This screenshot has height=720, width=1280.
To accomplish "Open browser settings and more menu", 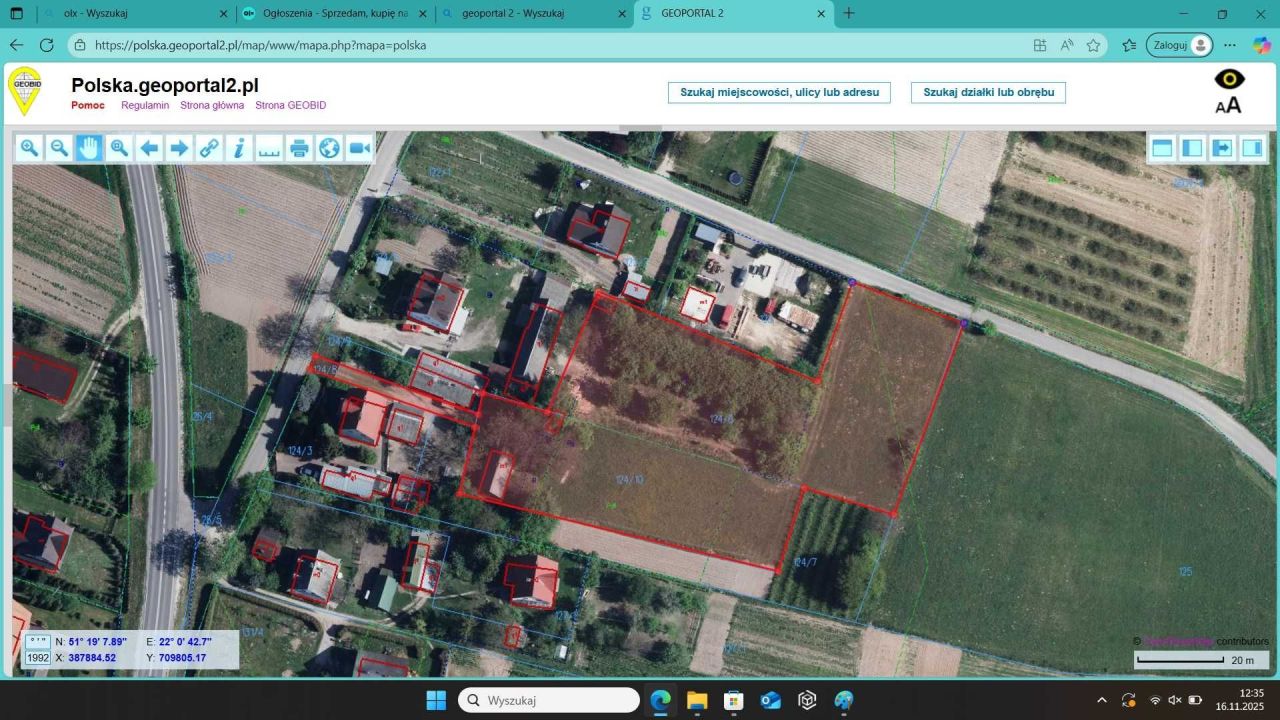I will (1230, 45).
